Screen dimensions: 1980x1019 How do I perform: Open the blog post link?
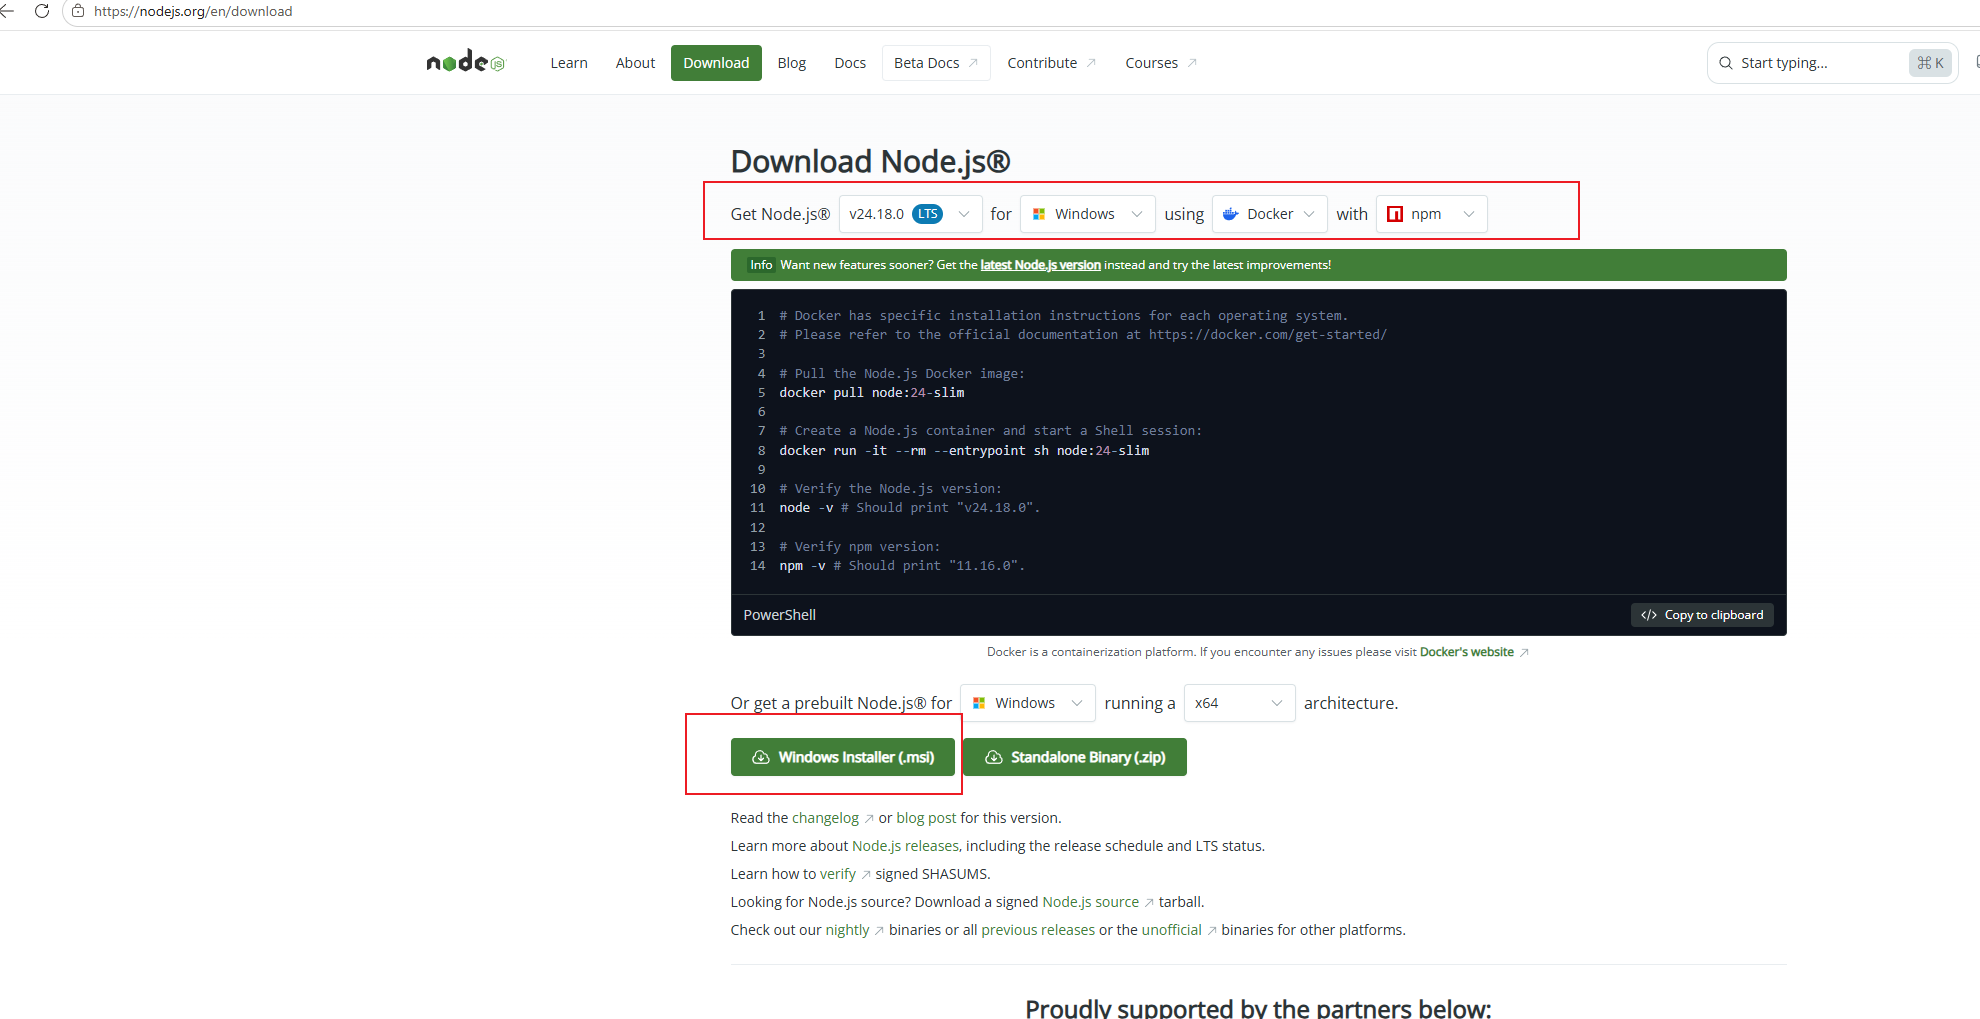[926, 818]
